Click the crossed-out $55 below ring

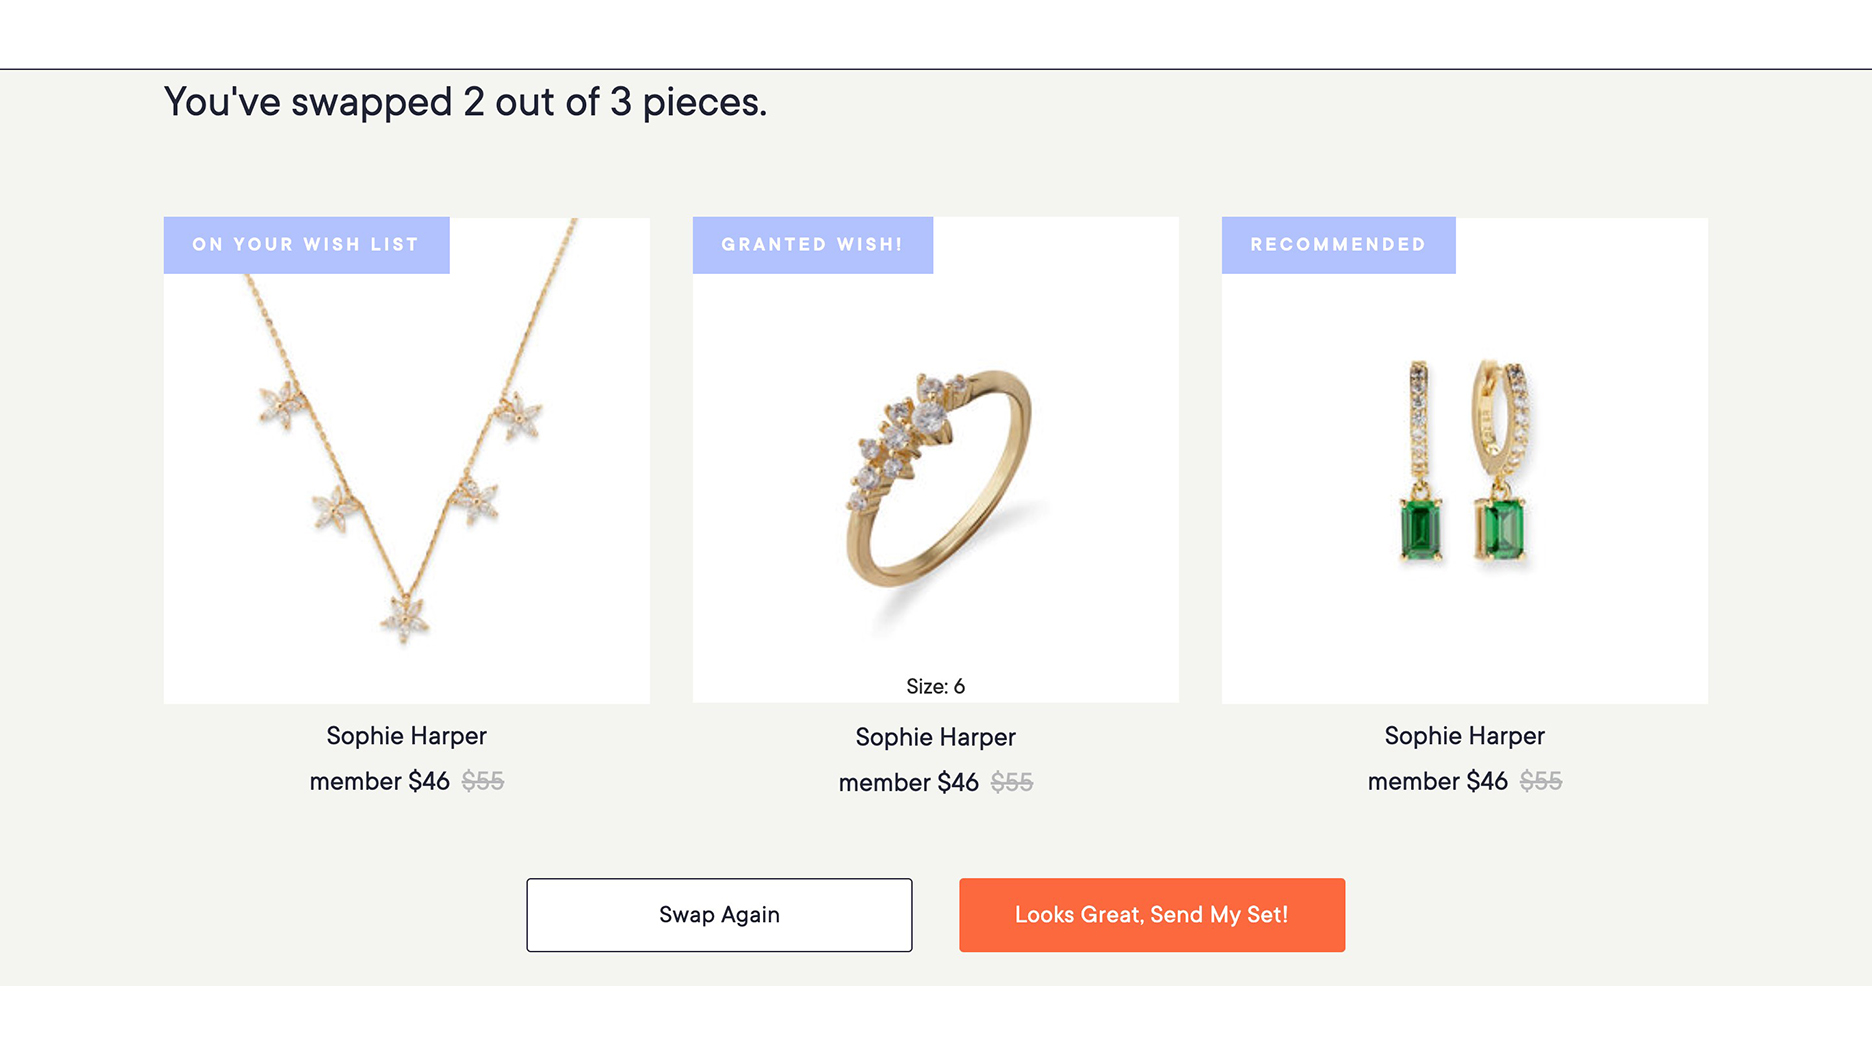tap(1012, 783)
